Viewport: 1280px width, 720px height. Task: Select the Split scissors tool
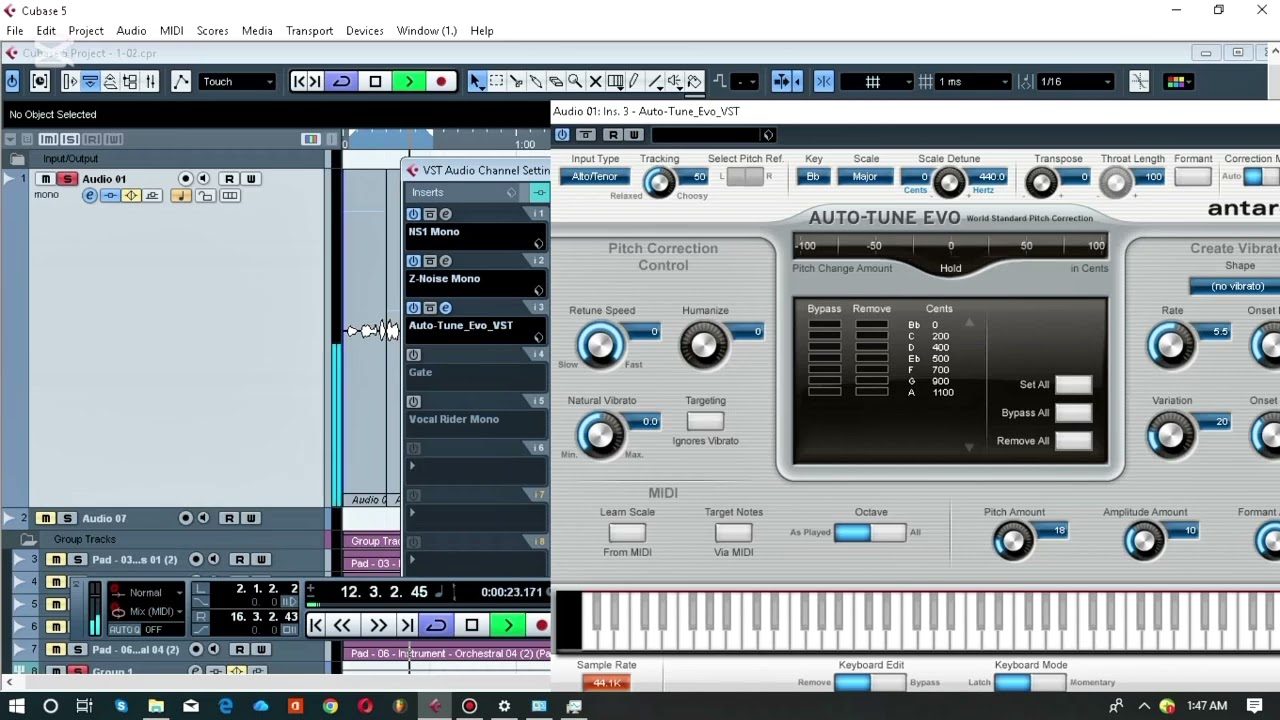(516, 82)
